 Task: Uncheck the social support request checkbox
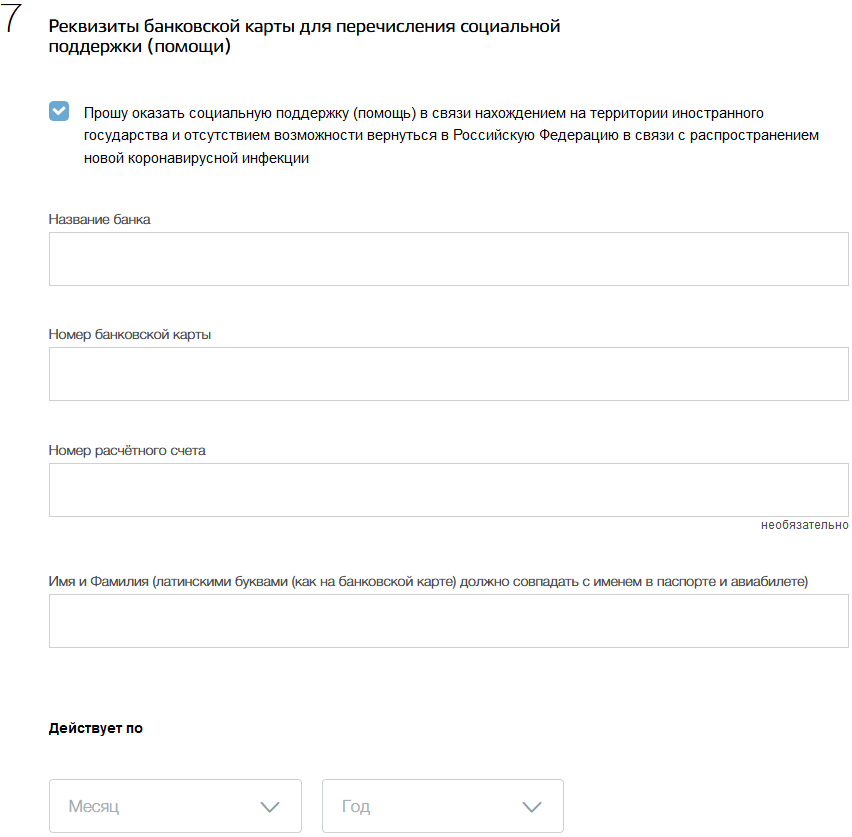pos(59,111)
